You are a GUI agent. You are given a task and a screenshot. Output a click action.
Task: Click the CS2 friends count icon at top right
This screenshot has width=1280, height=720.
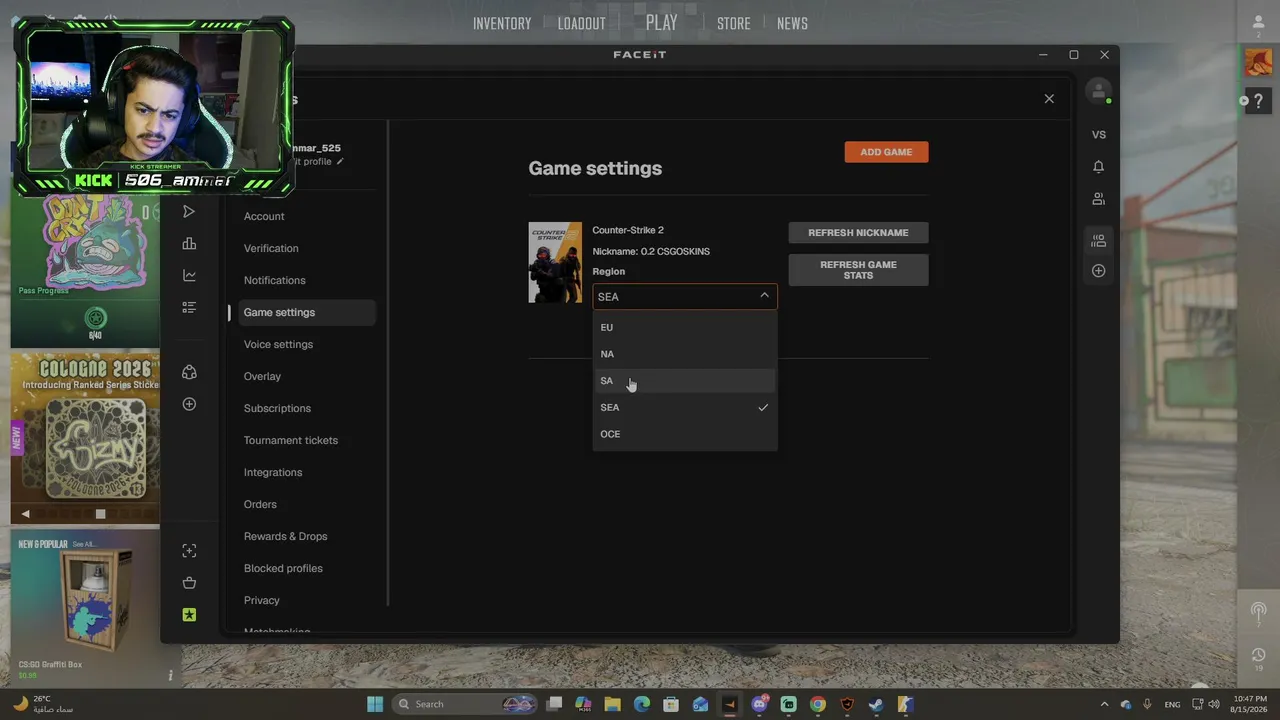tap(1258, 25)
